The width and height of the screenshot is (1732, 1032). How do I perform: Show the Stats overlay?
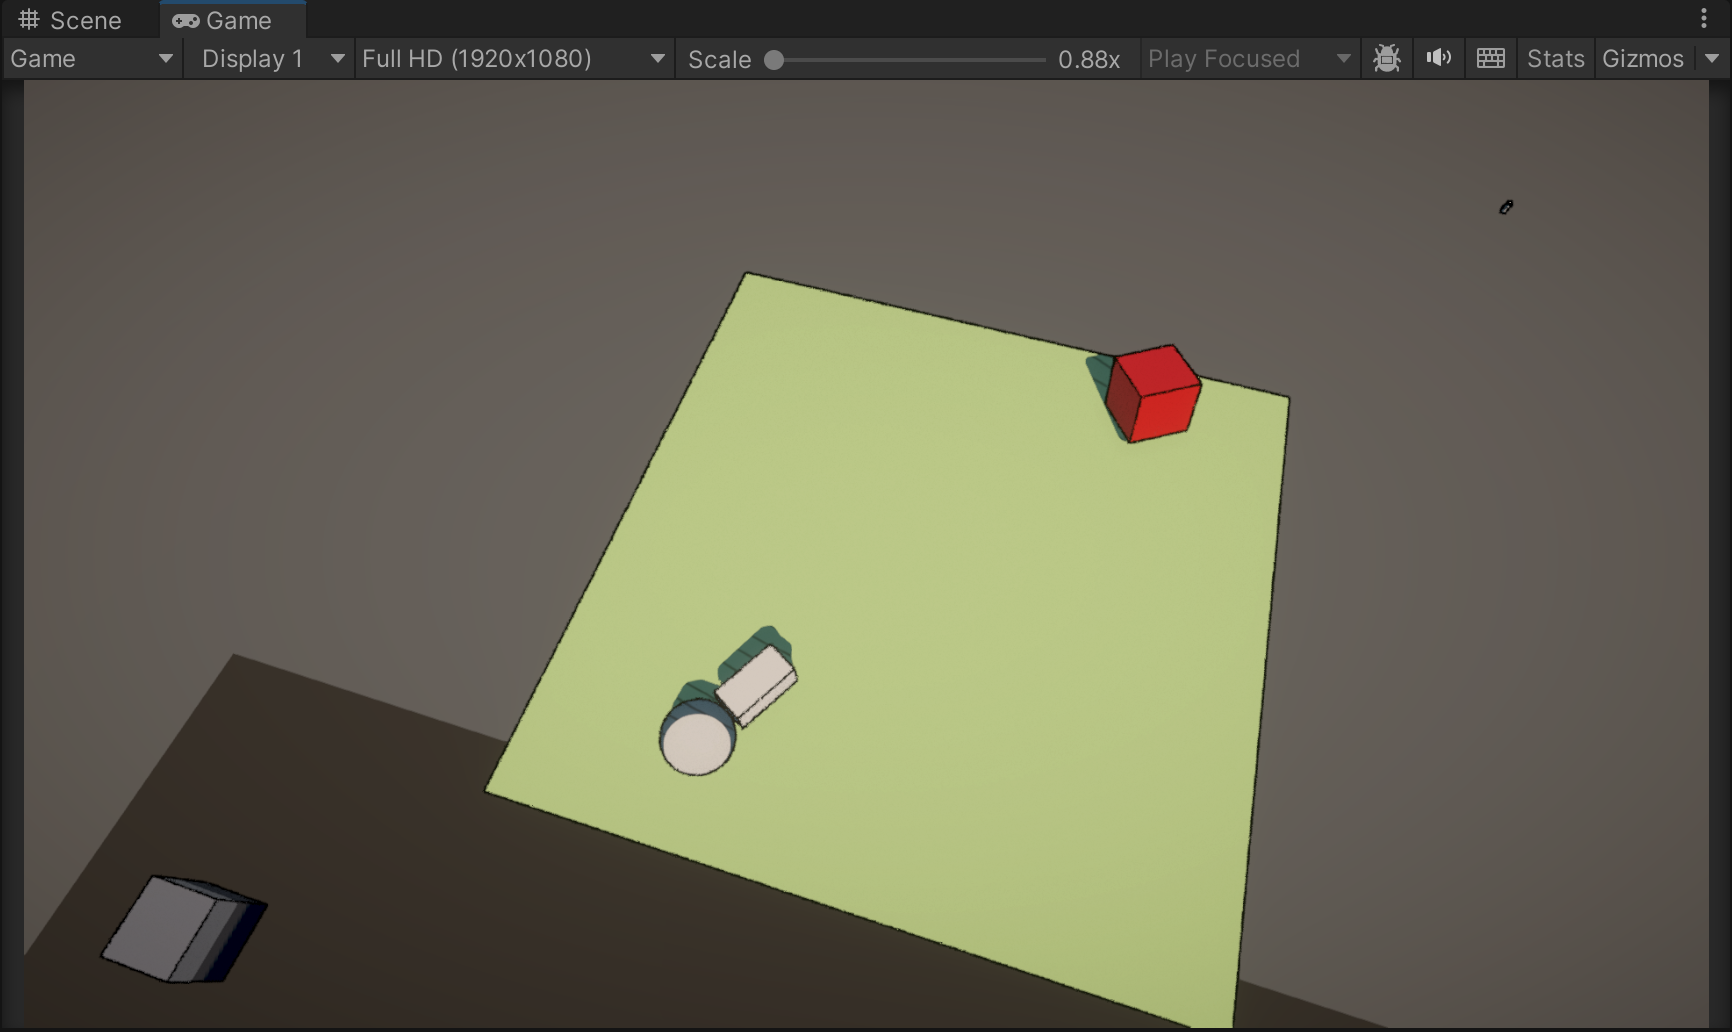(1555, 59)
